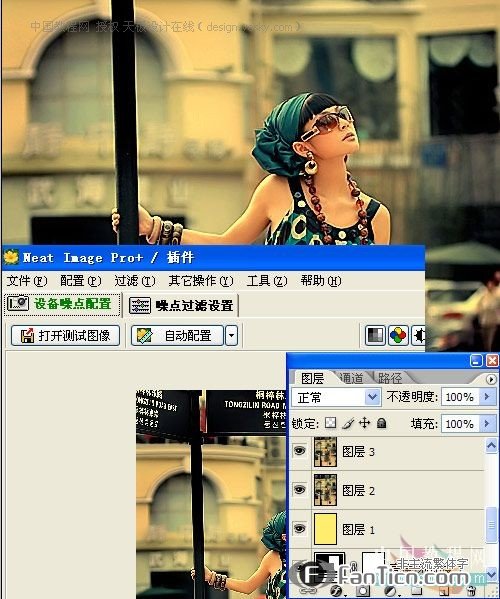Open the 填充 slider arrow
The height and width of the screenshot is (599, 500).
(x=487, y=424)
